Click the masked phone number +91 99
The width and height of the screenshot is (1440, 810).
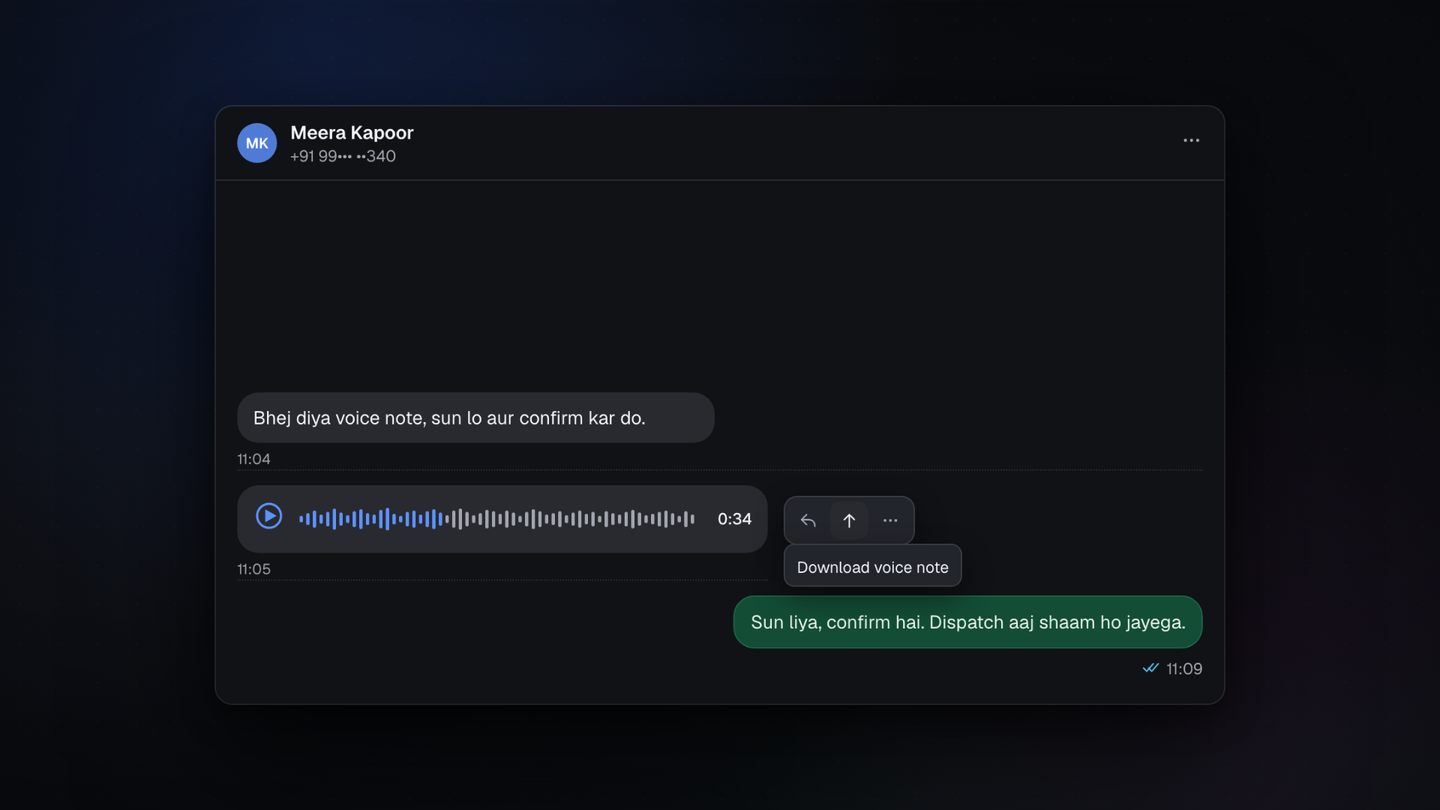(x=343, y=157)
